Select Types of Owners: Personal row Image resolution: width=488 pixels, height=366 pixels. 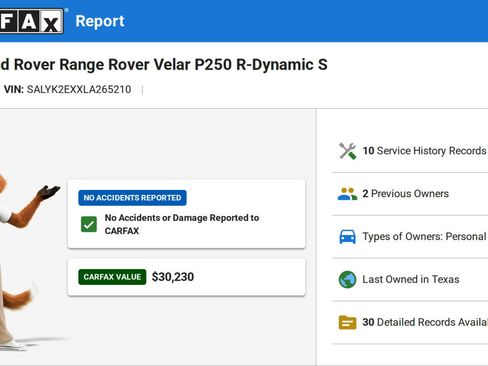[x=410, y=237]
